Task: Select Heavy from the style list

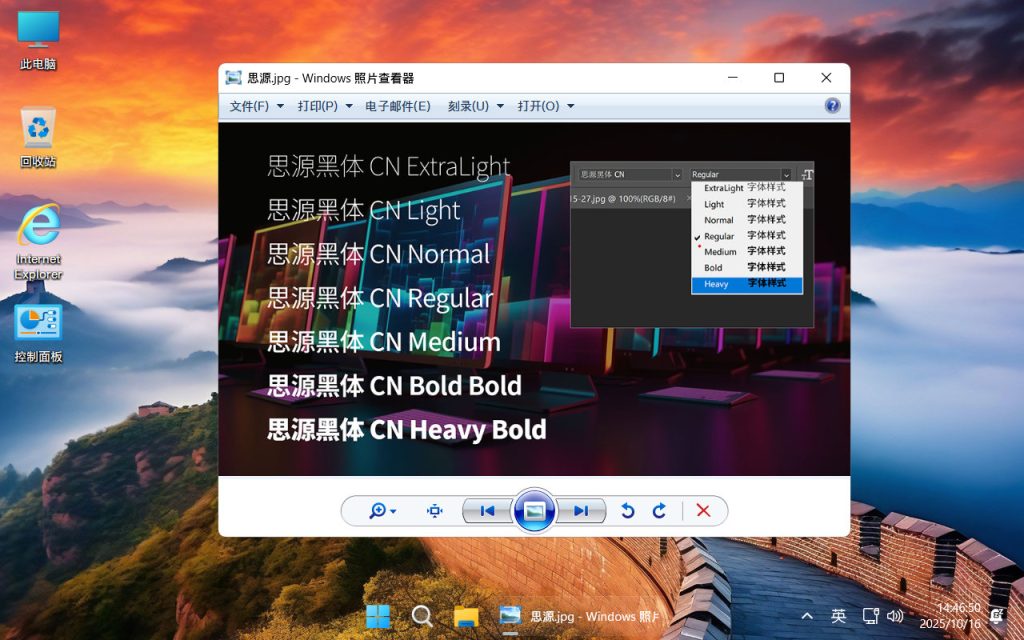Action: (716, 284)
